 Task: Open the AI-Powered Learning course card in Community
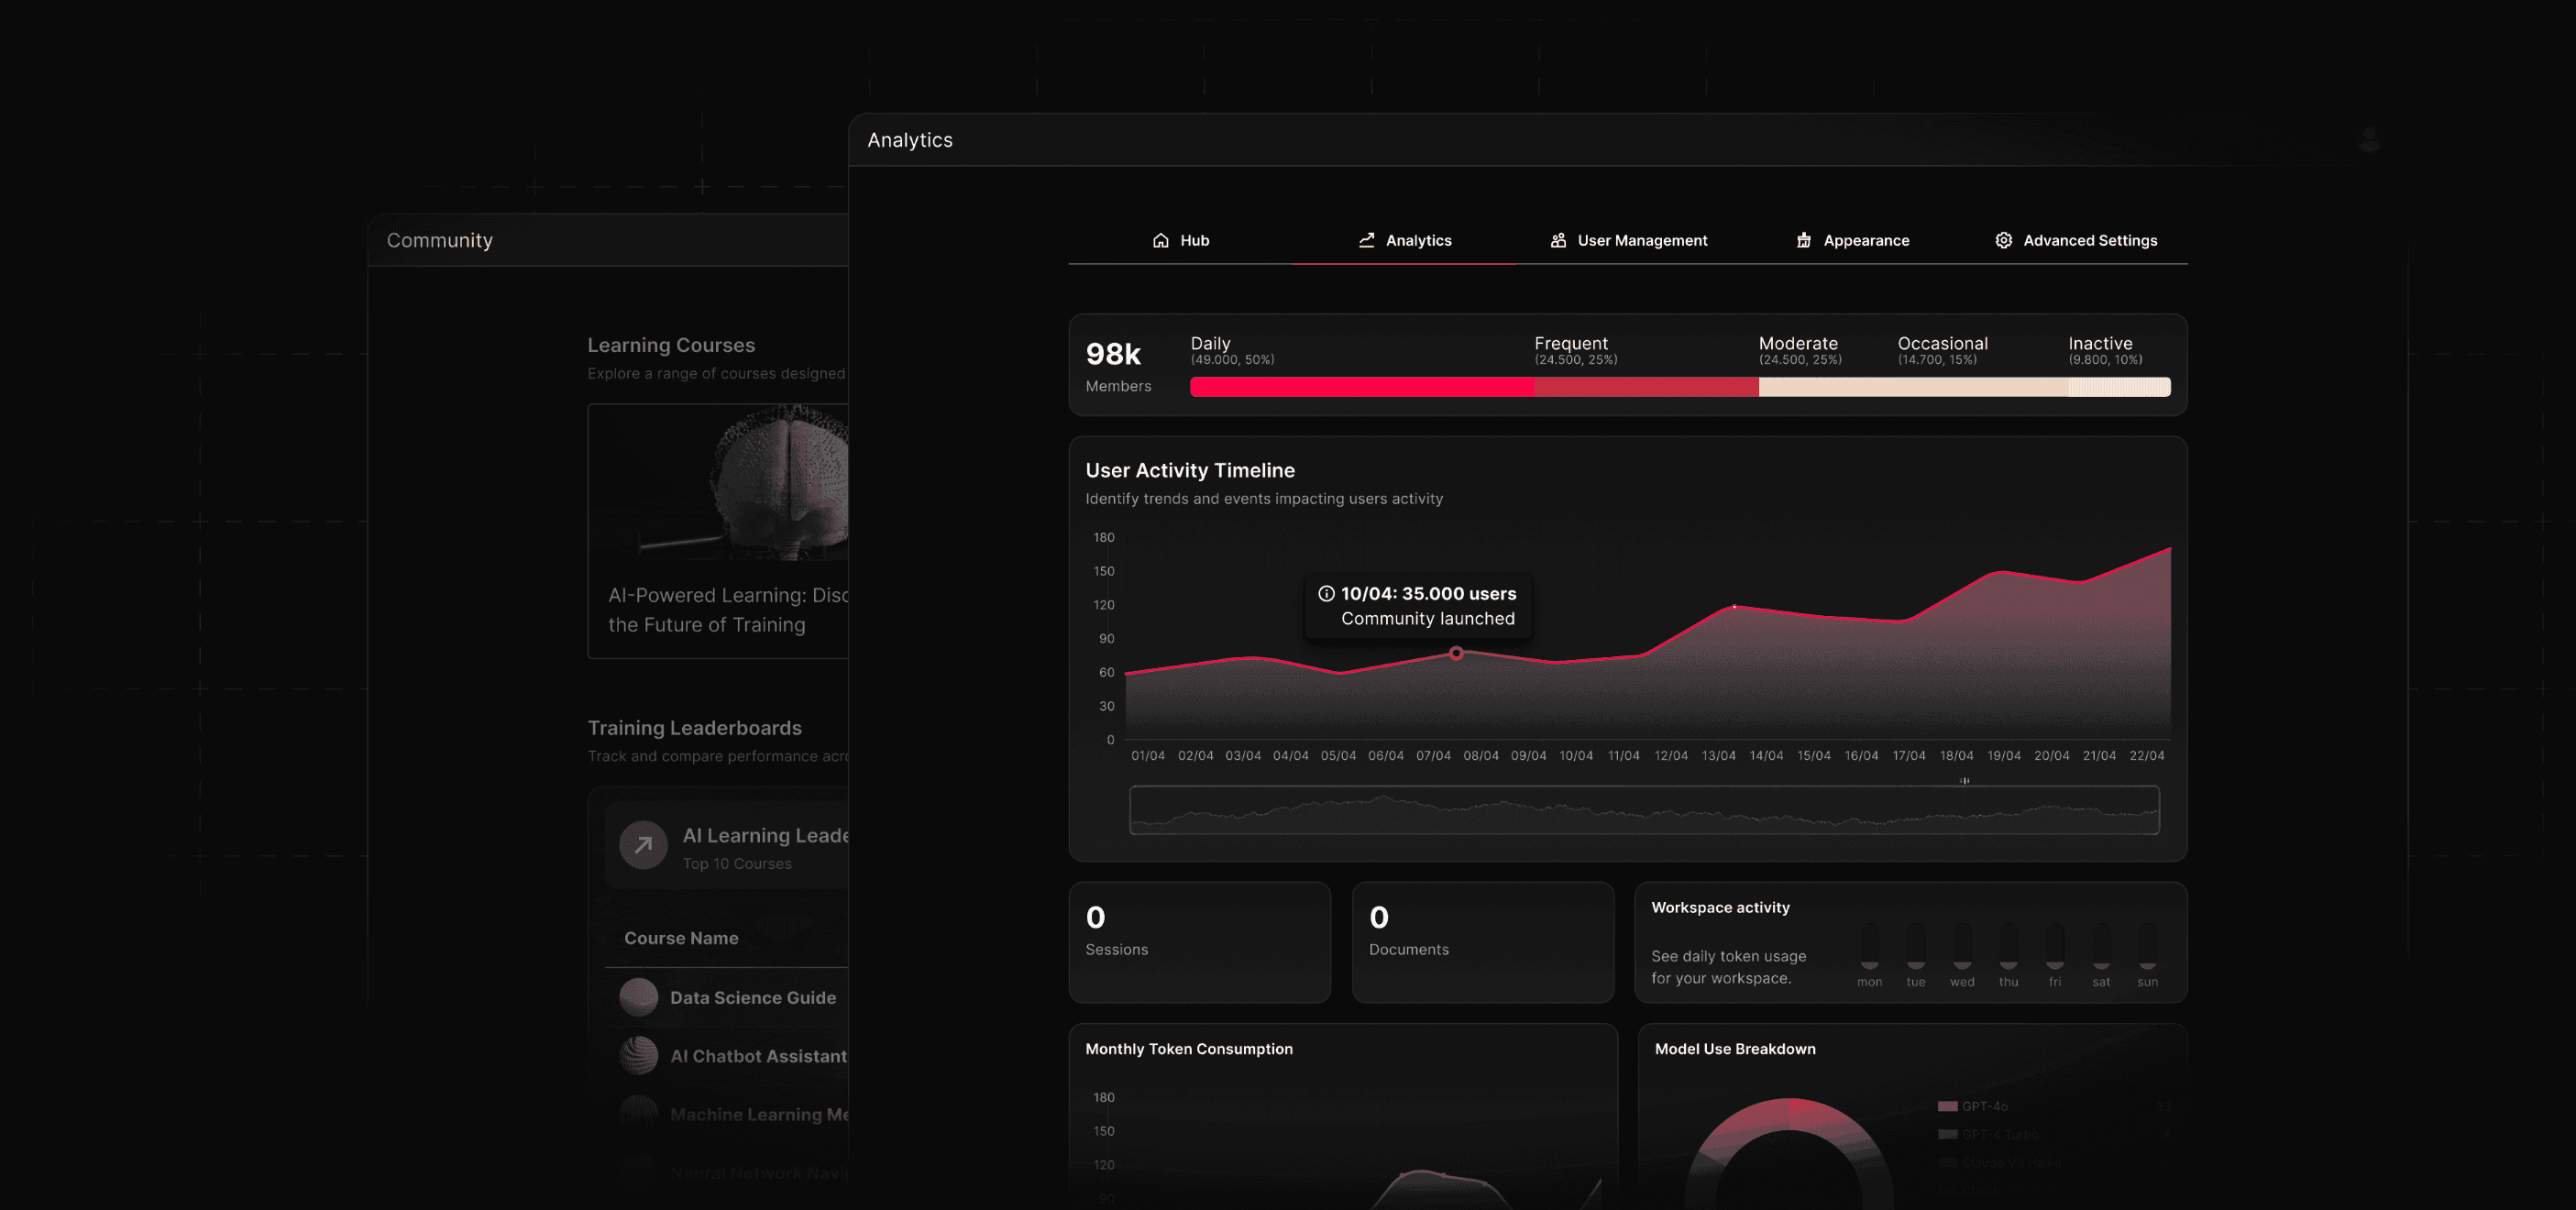coord(718,531)
